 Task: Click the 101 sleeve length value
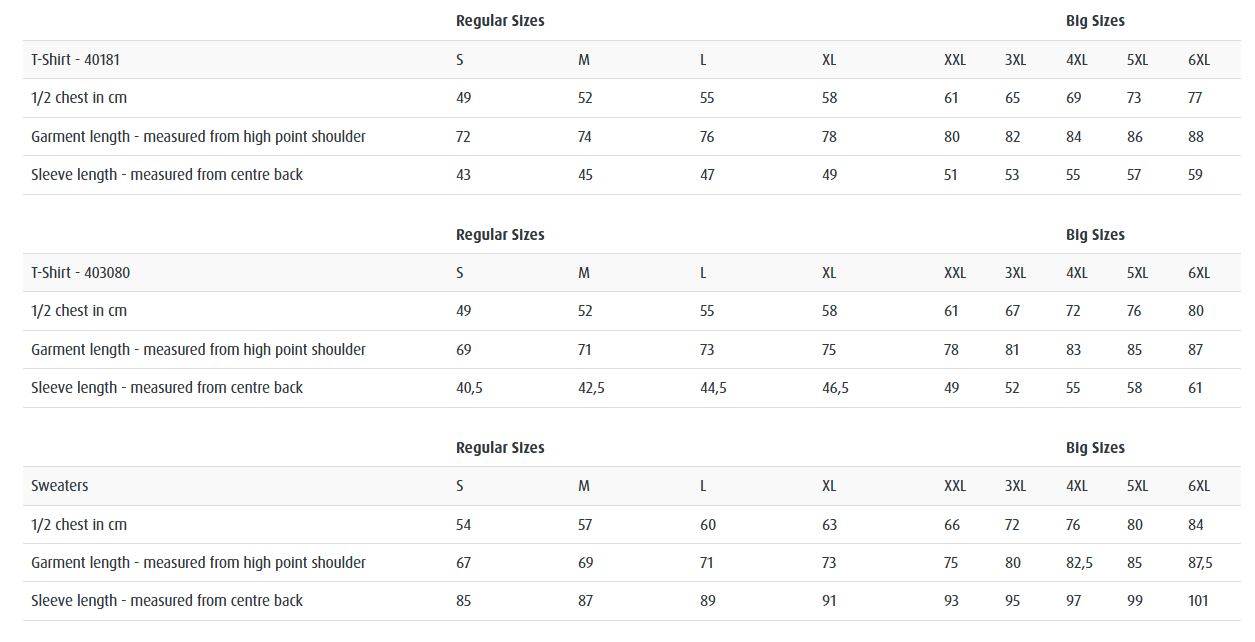point(1198,601)
